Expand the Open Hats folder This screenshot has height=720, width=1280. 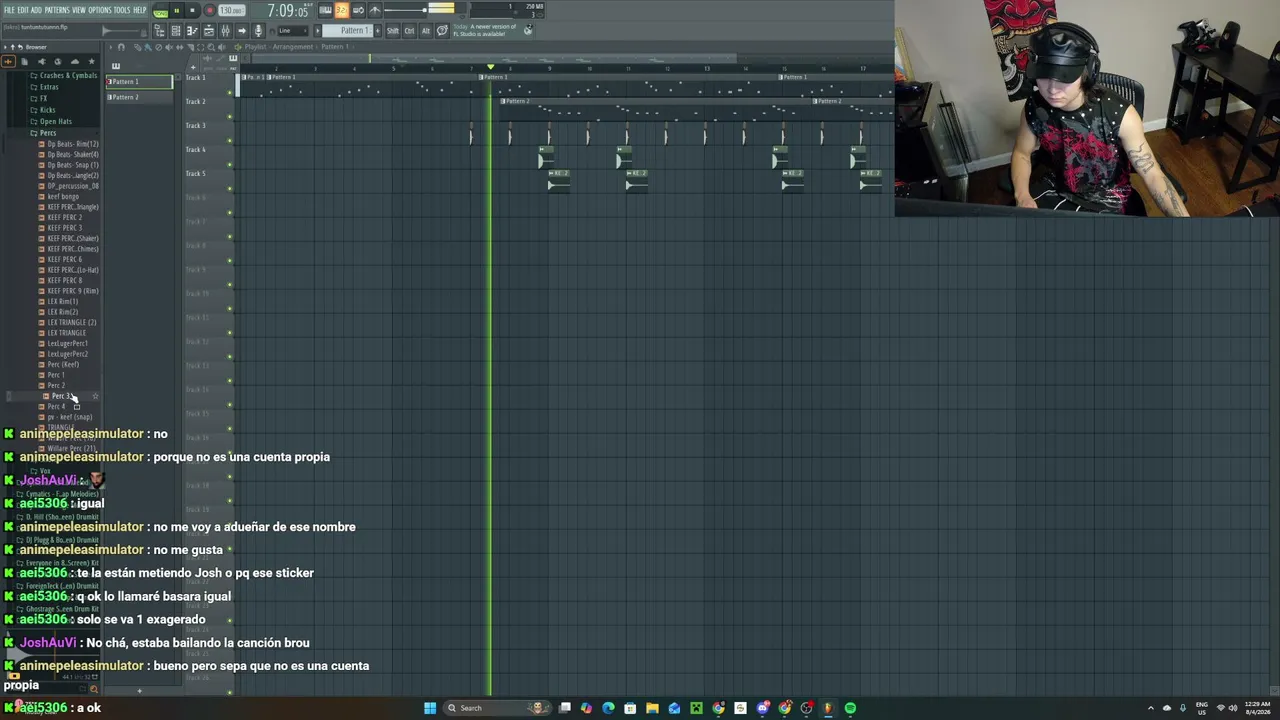click(x=55, y=122)
